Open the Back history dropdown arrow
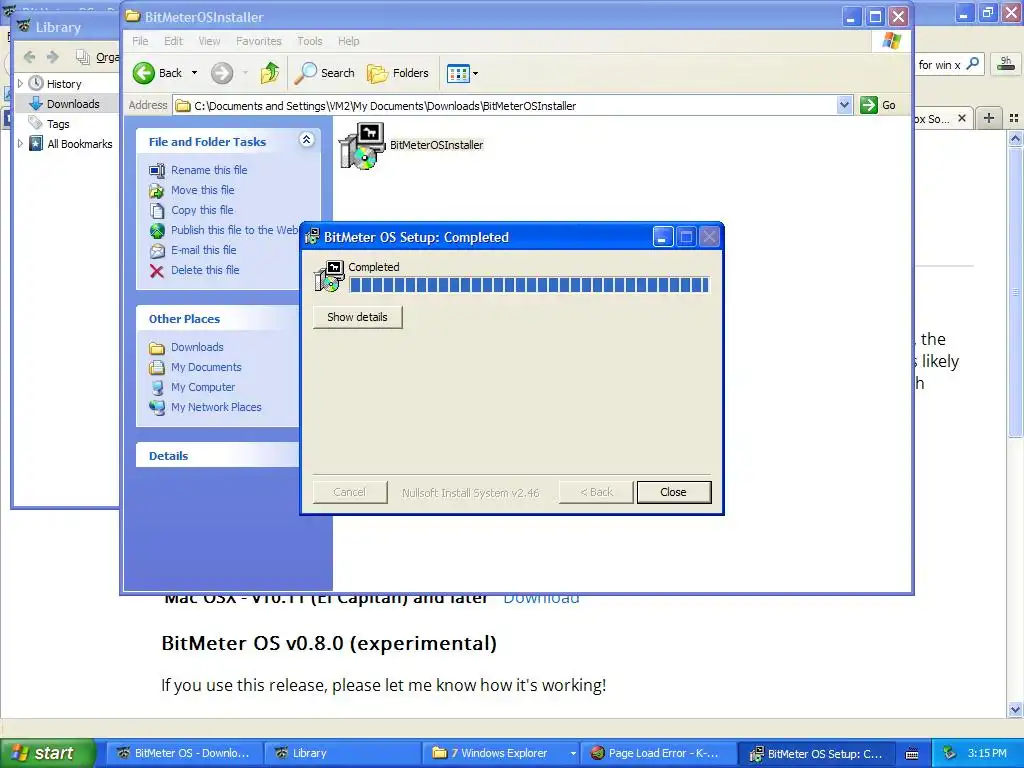Screen dimensions: 1024x768 click(x=194, y=73)
